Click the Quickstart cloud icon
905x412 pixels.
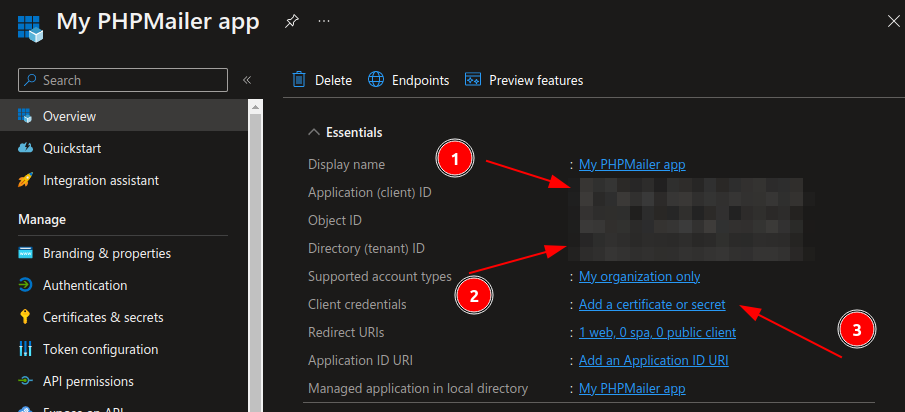coord(25,148)
